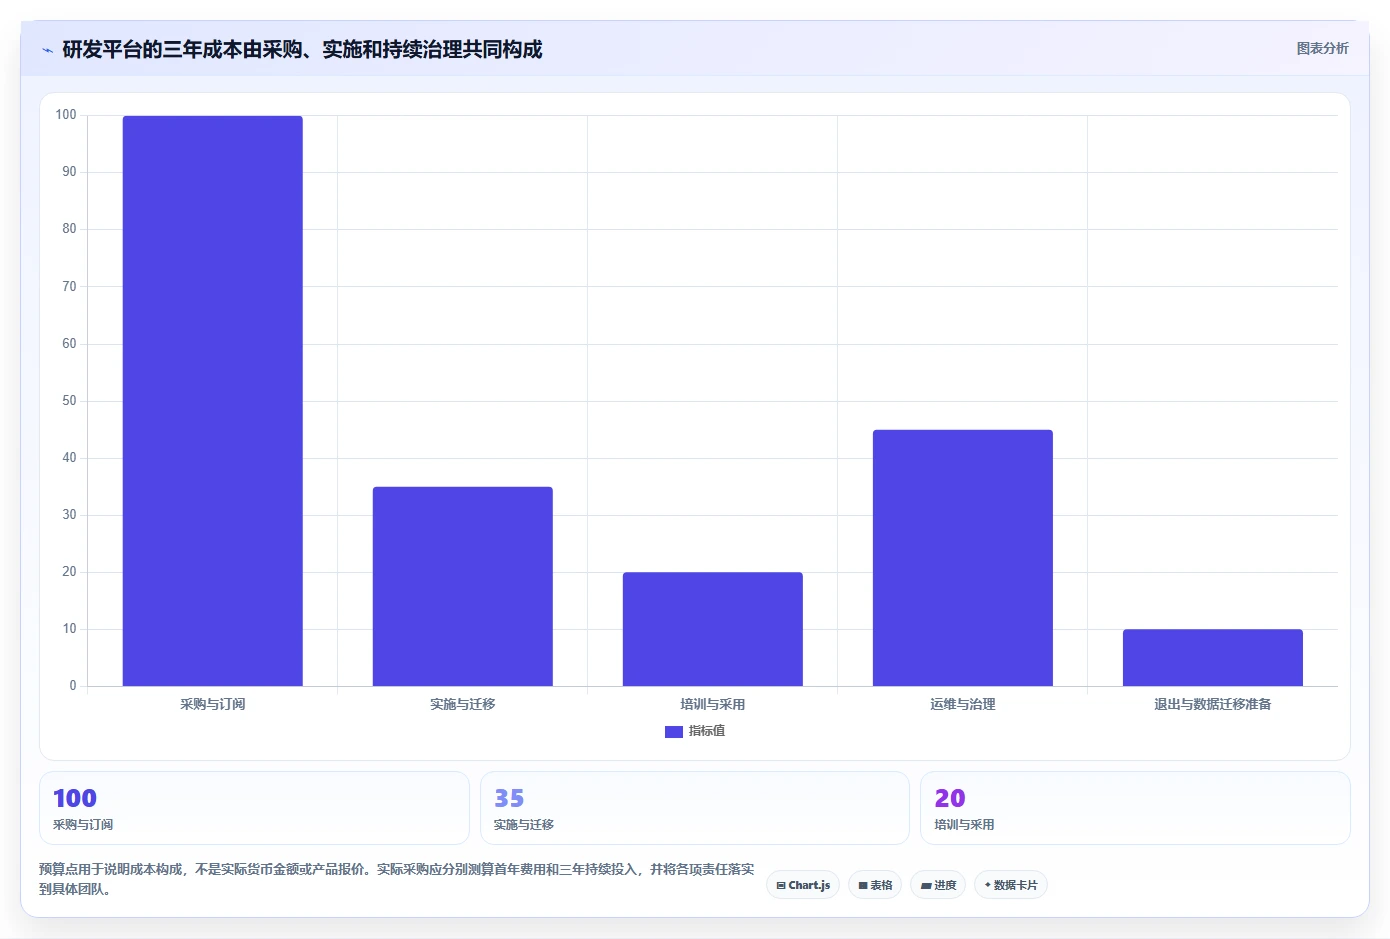Image resolution: width=1390 pixels, height=939 pixels.
Task: Click the 退出与数据迁移准备 bar
Action: [x=1213, y=658]
